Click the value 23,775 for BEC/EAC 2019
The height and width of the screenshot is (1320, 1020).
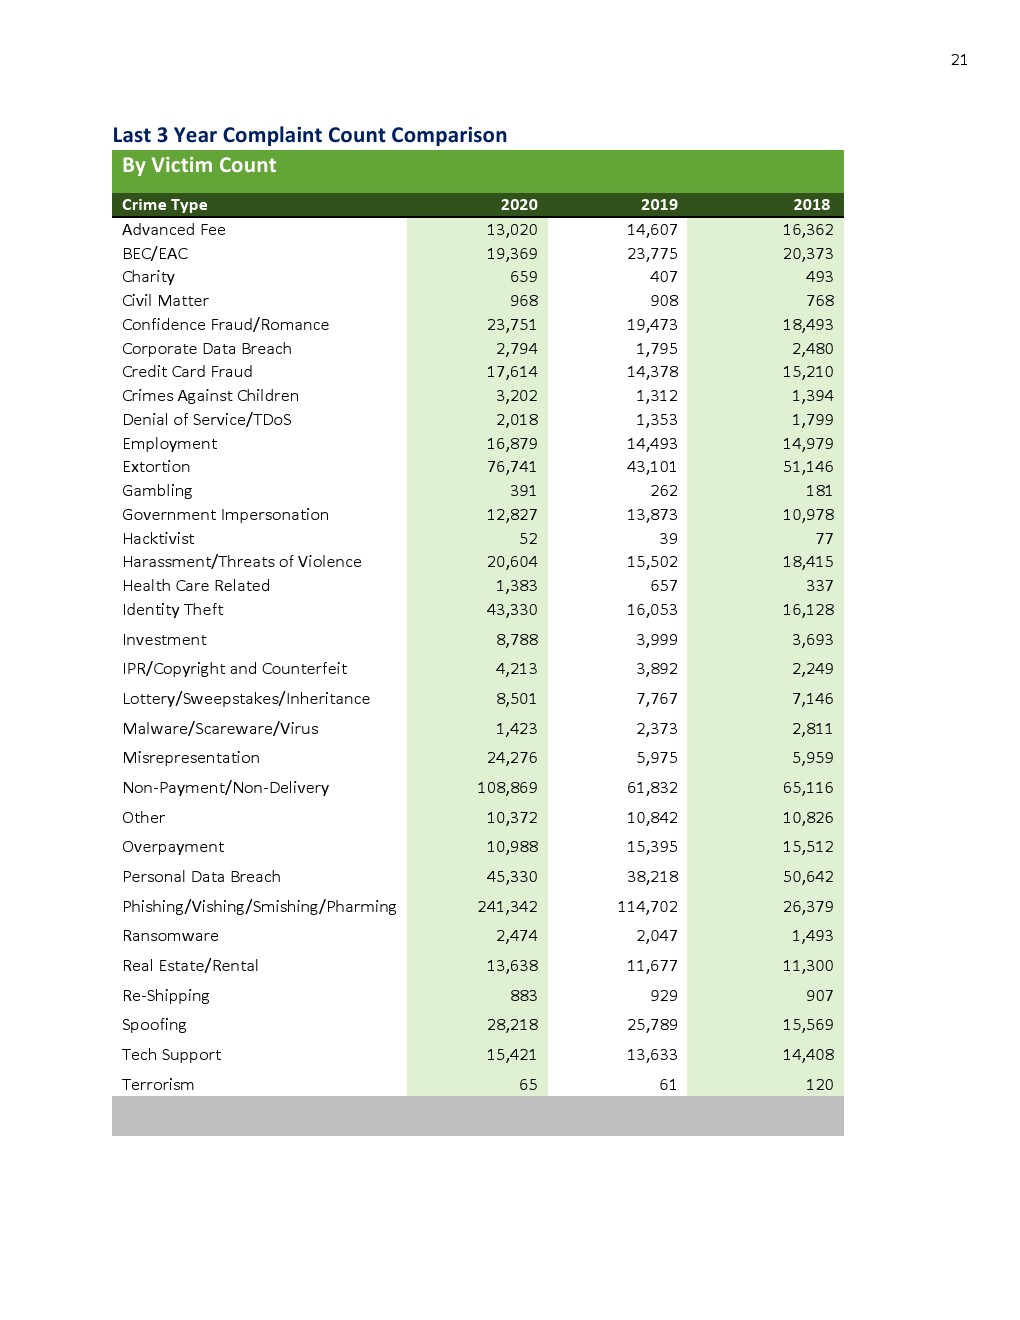click(x=652, y=254)
